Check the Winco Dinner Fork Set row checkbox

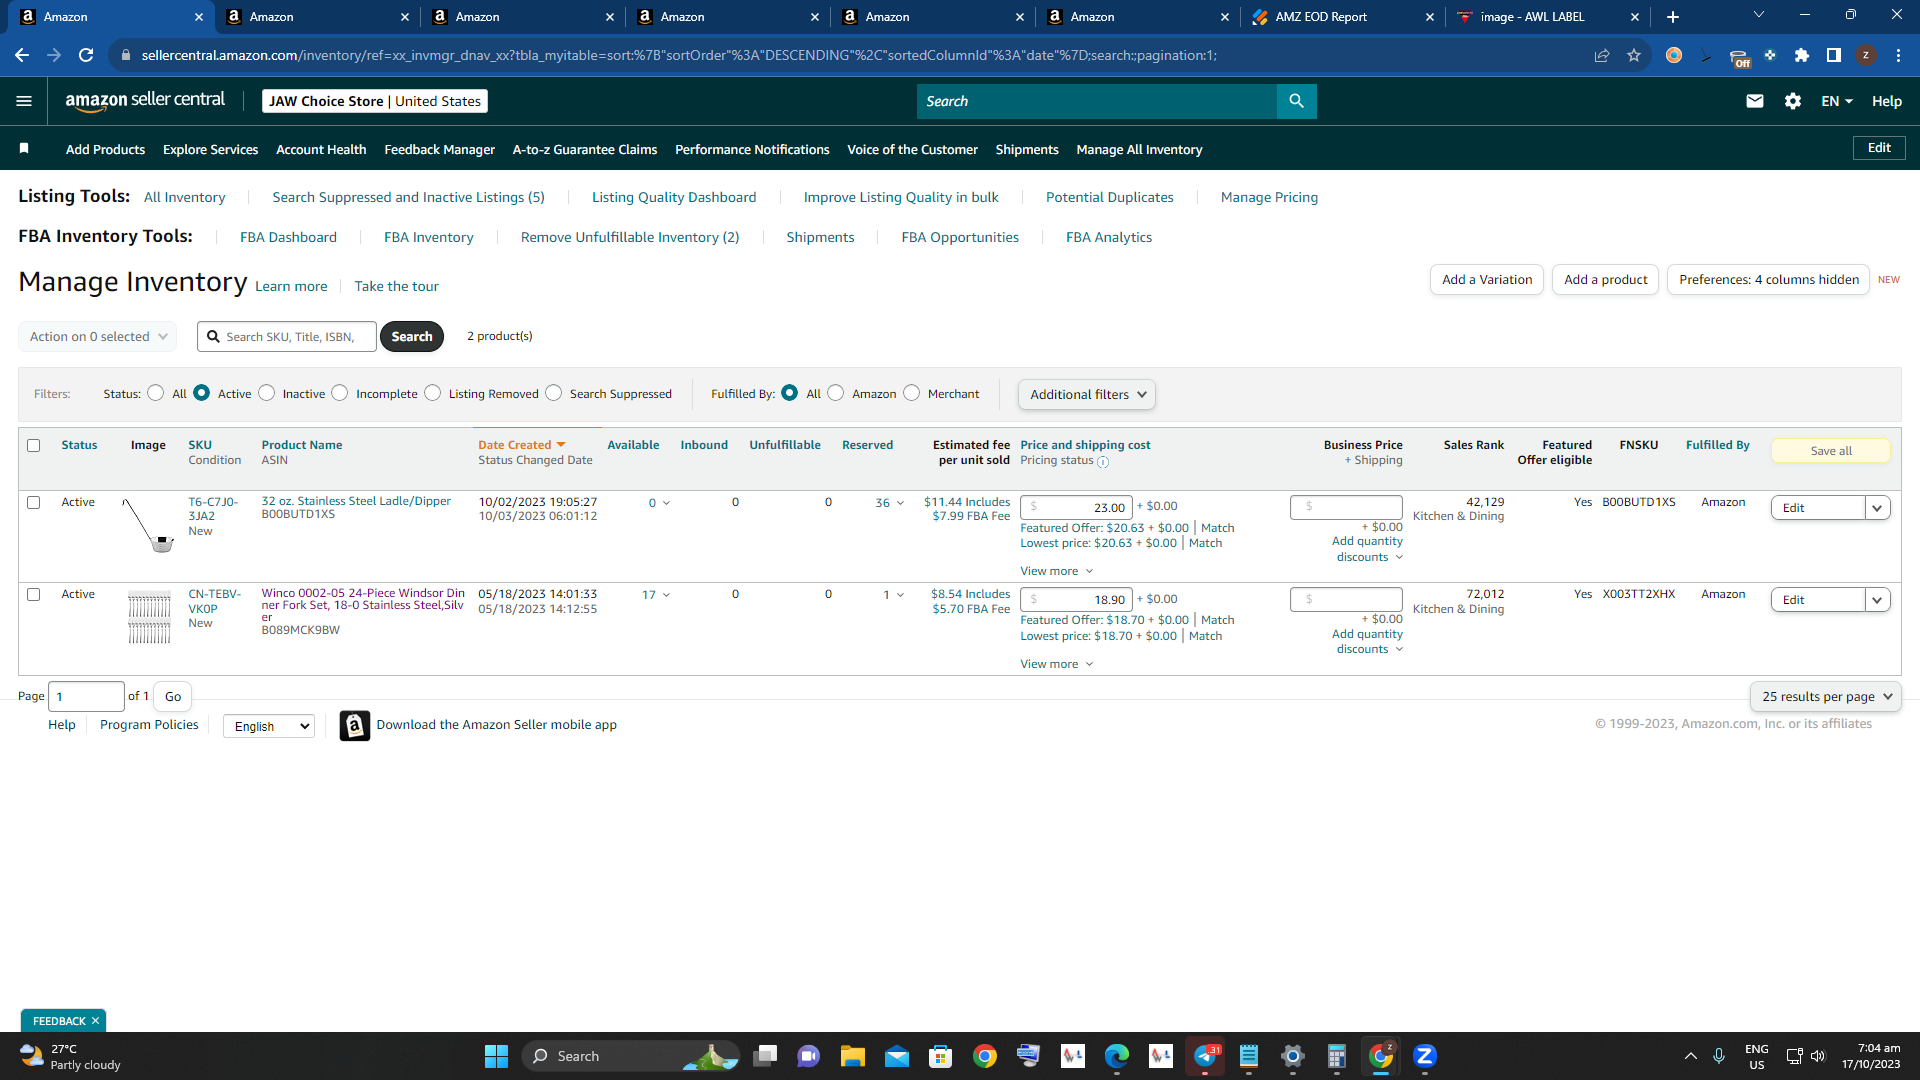point(34,595)
